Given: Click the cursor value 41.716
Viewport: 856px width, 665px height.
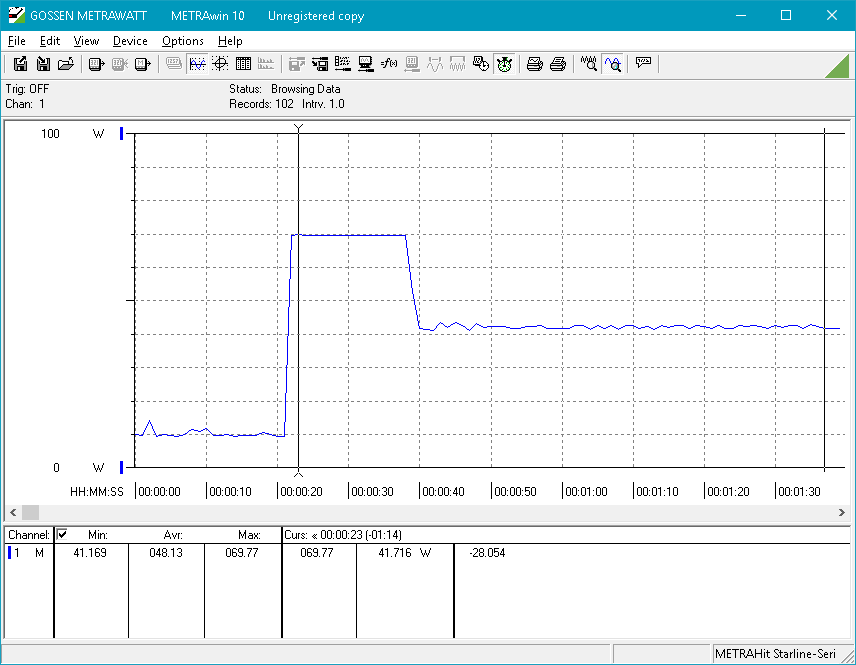Looking at the screenshot, I should tap(395, 553).
